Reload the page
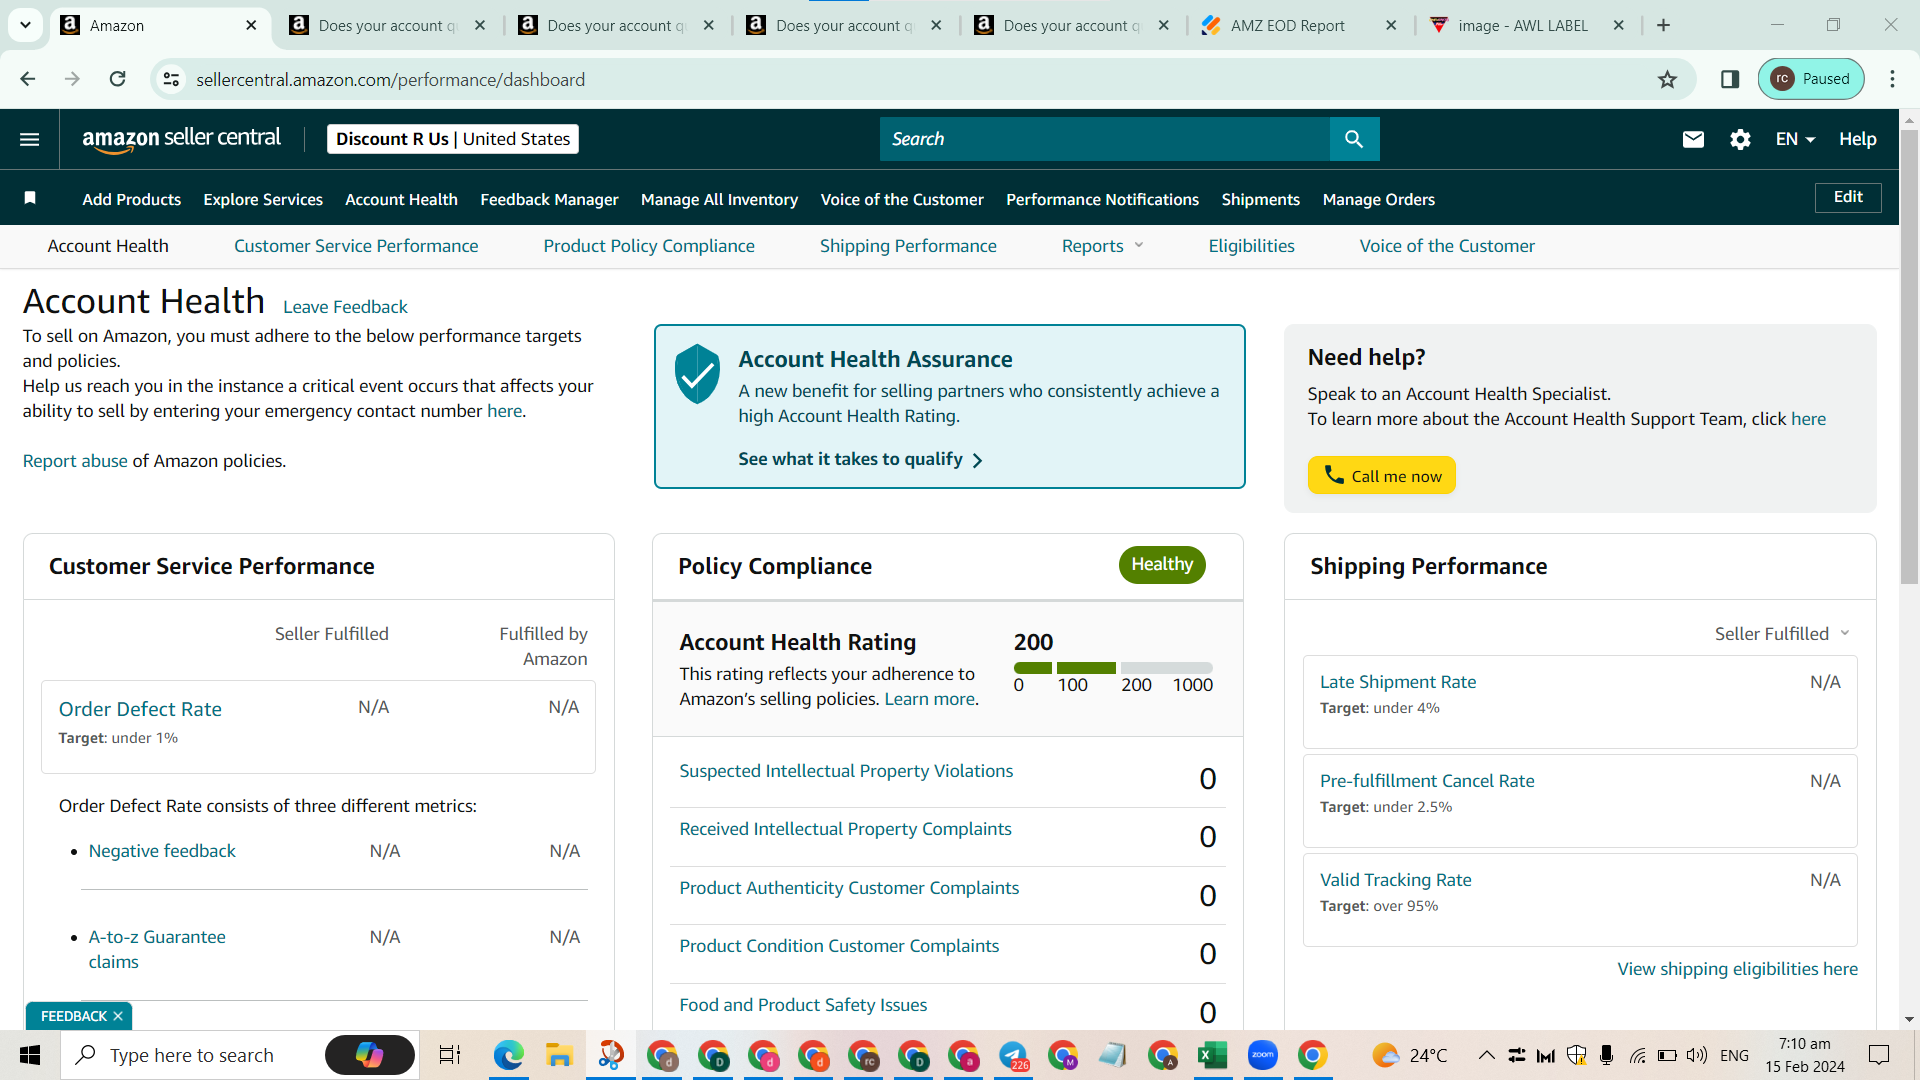The width and height of the screenshot is (1920, 1080). tap(117, 79)
